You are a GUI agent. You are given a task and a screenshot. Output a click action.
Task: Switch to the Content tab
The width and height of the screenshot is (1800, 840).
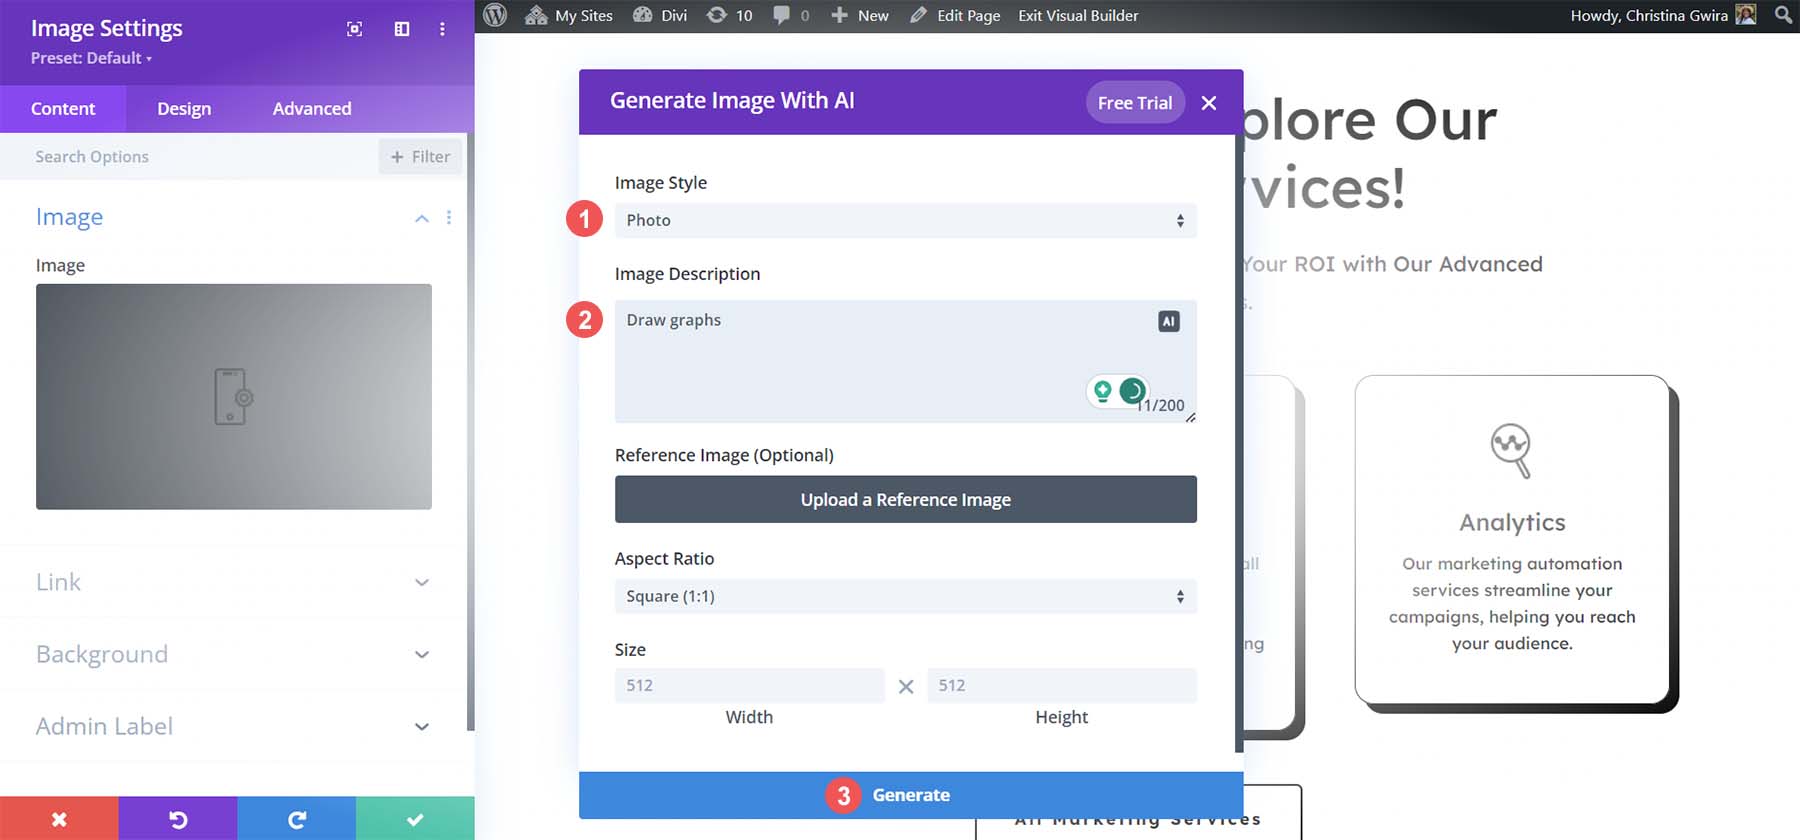63,109
